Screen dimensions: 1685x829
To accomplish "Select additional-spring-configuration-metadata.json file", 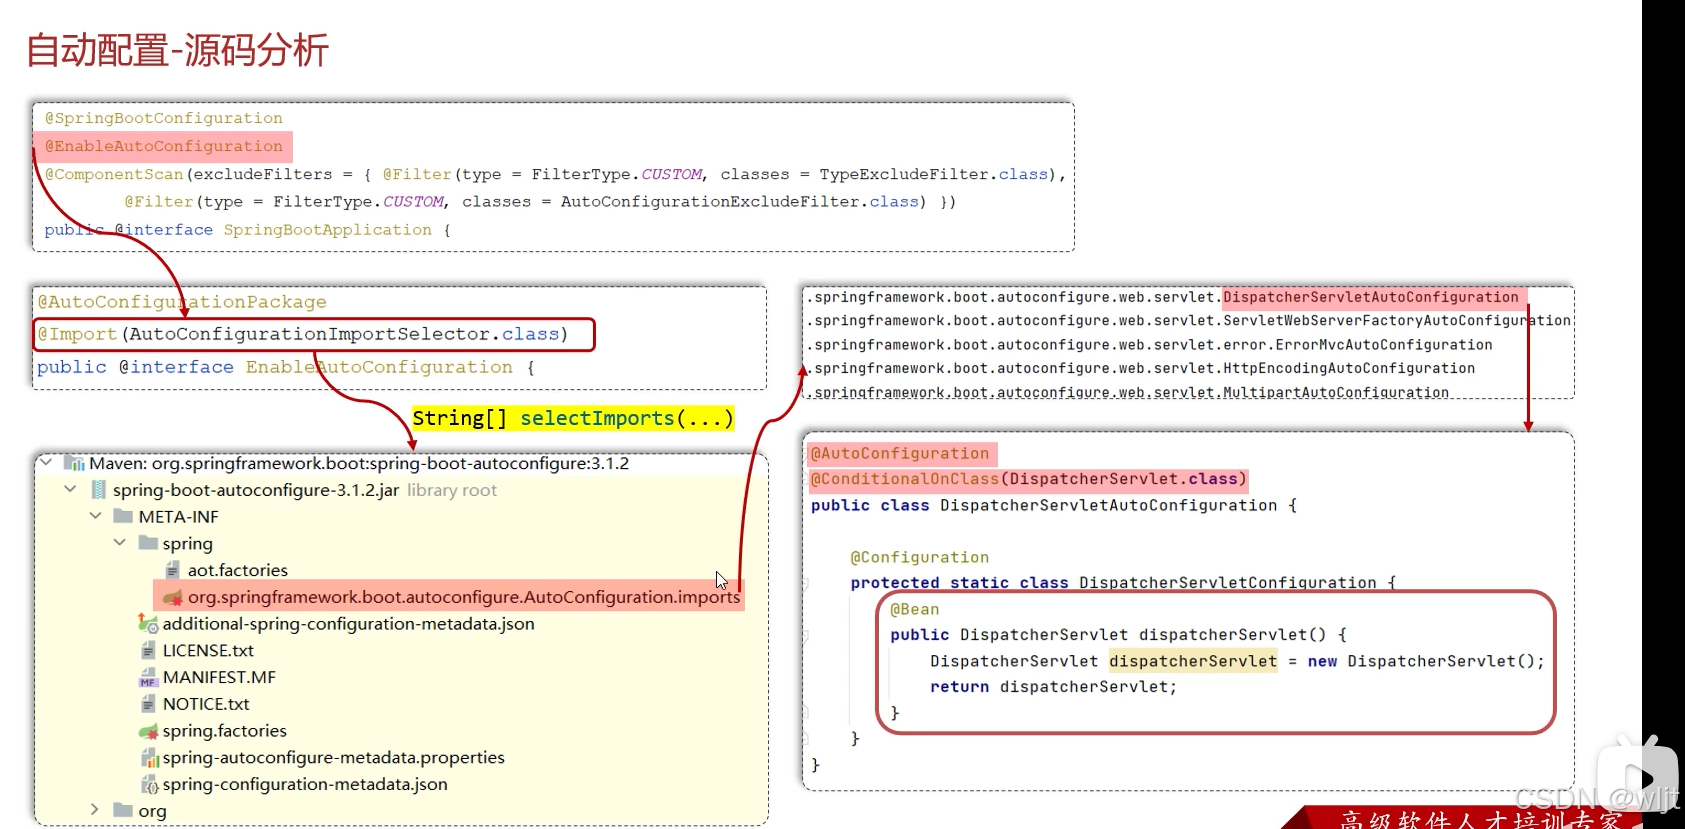I will [x=348, y=624].
